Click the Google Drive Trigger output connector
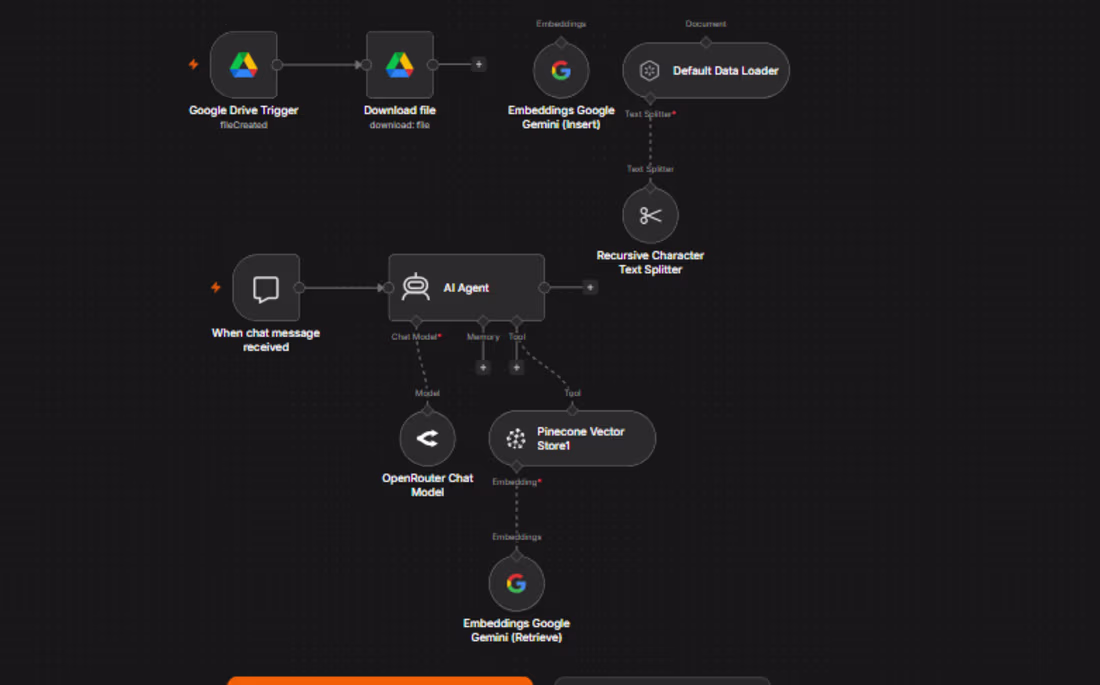1100x685 pixels. click(x=277, y=65)
